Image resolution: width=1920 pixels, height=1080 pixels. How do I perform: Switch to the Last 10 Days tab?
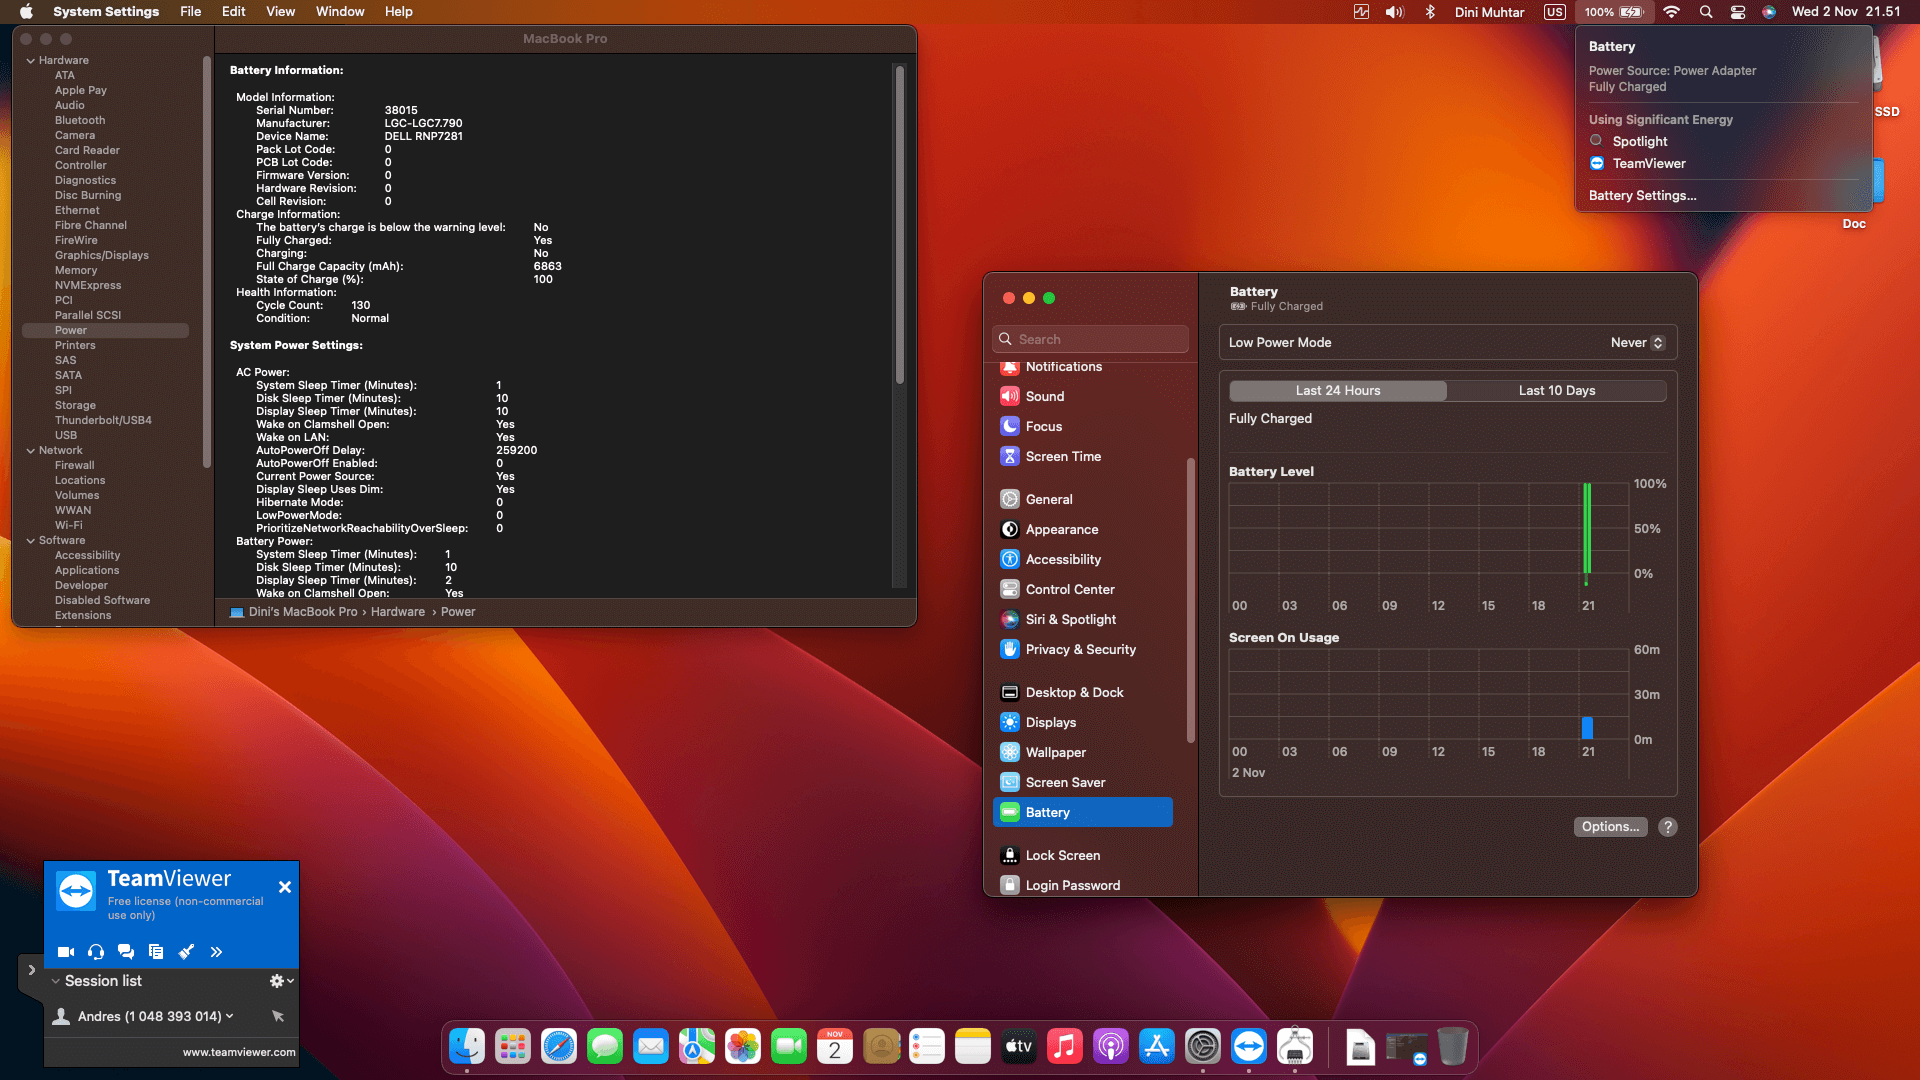pos(1556,390)
